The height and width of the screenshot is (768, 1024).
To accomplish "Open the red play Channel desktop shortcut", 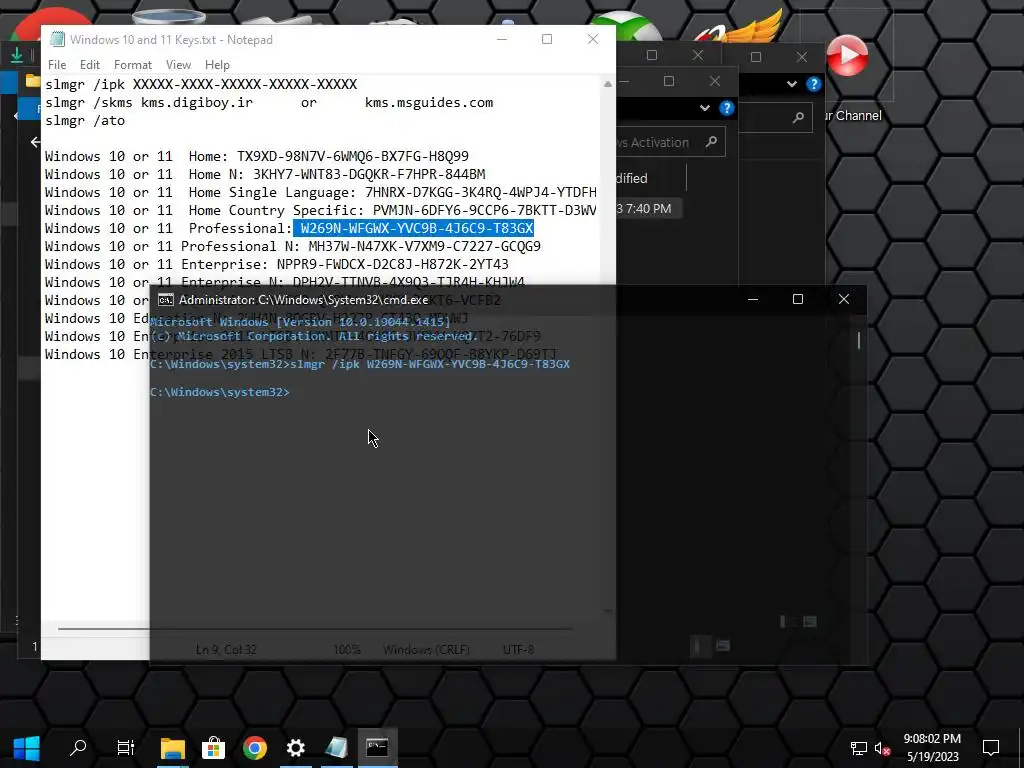I will [847, 56].
